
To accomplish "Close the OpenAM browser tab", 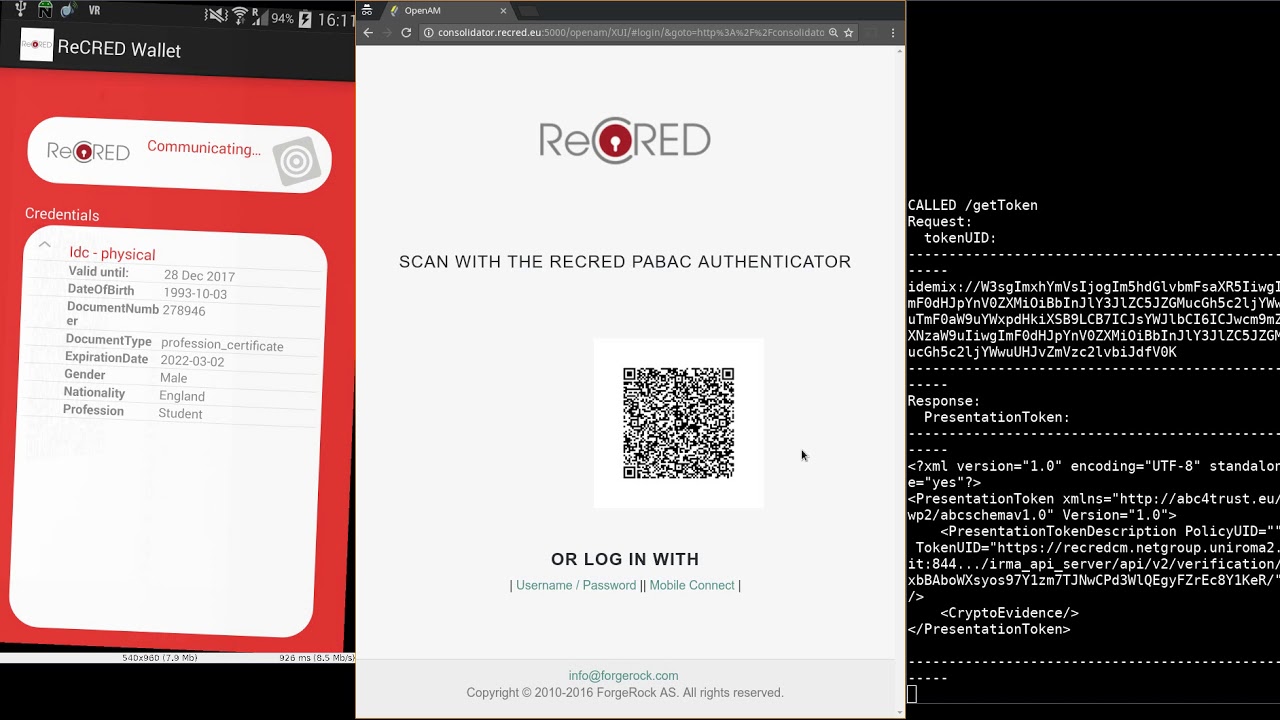I will [503, 11].
